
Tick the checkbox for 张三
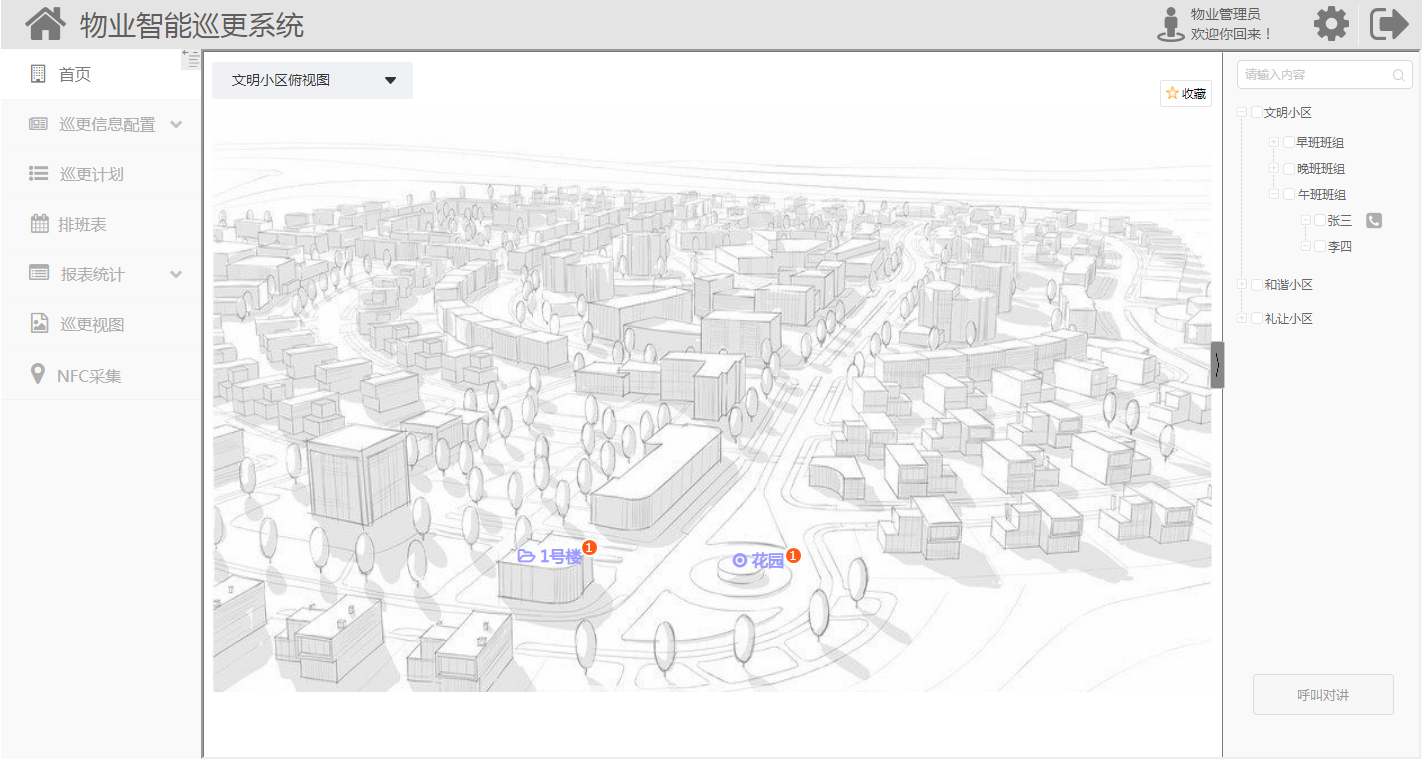pos(1320,220)
